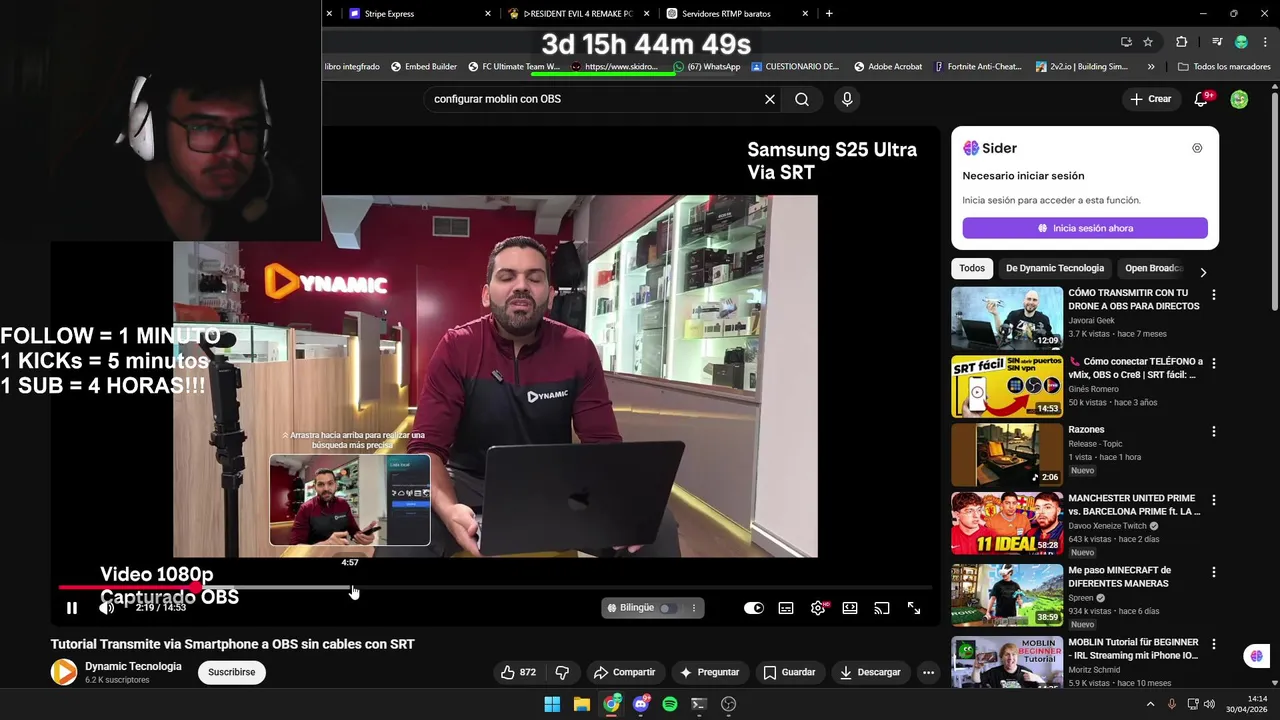Viewport: 1280px width, 720px height.
Task: Click the Descargar download button
Action: coord(870,672)
